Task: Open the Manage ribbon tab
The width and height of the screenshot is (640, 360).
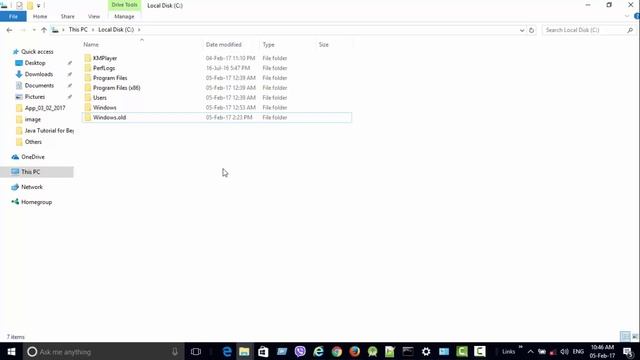Action: pos(124,16)
